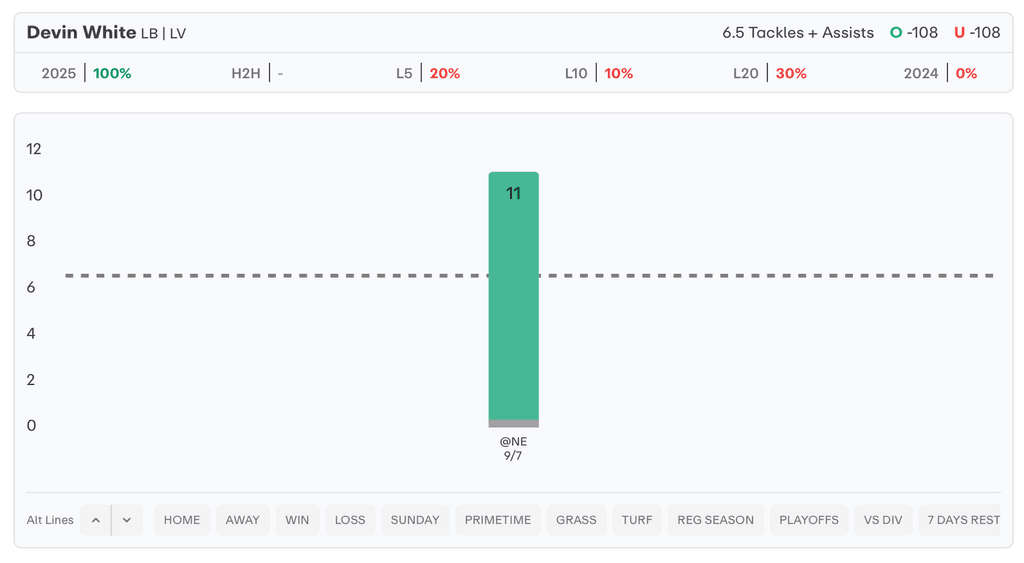The image size is (1024, 563).
Task: Select the TURF surface filter
Action: (x=637, y=520)
